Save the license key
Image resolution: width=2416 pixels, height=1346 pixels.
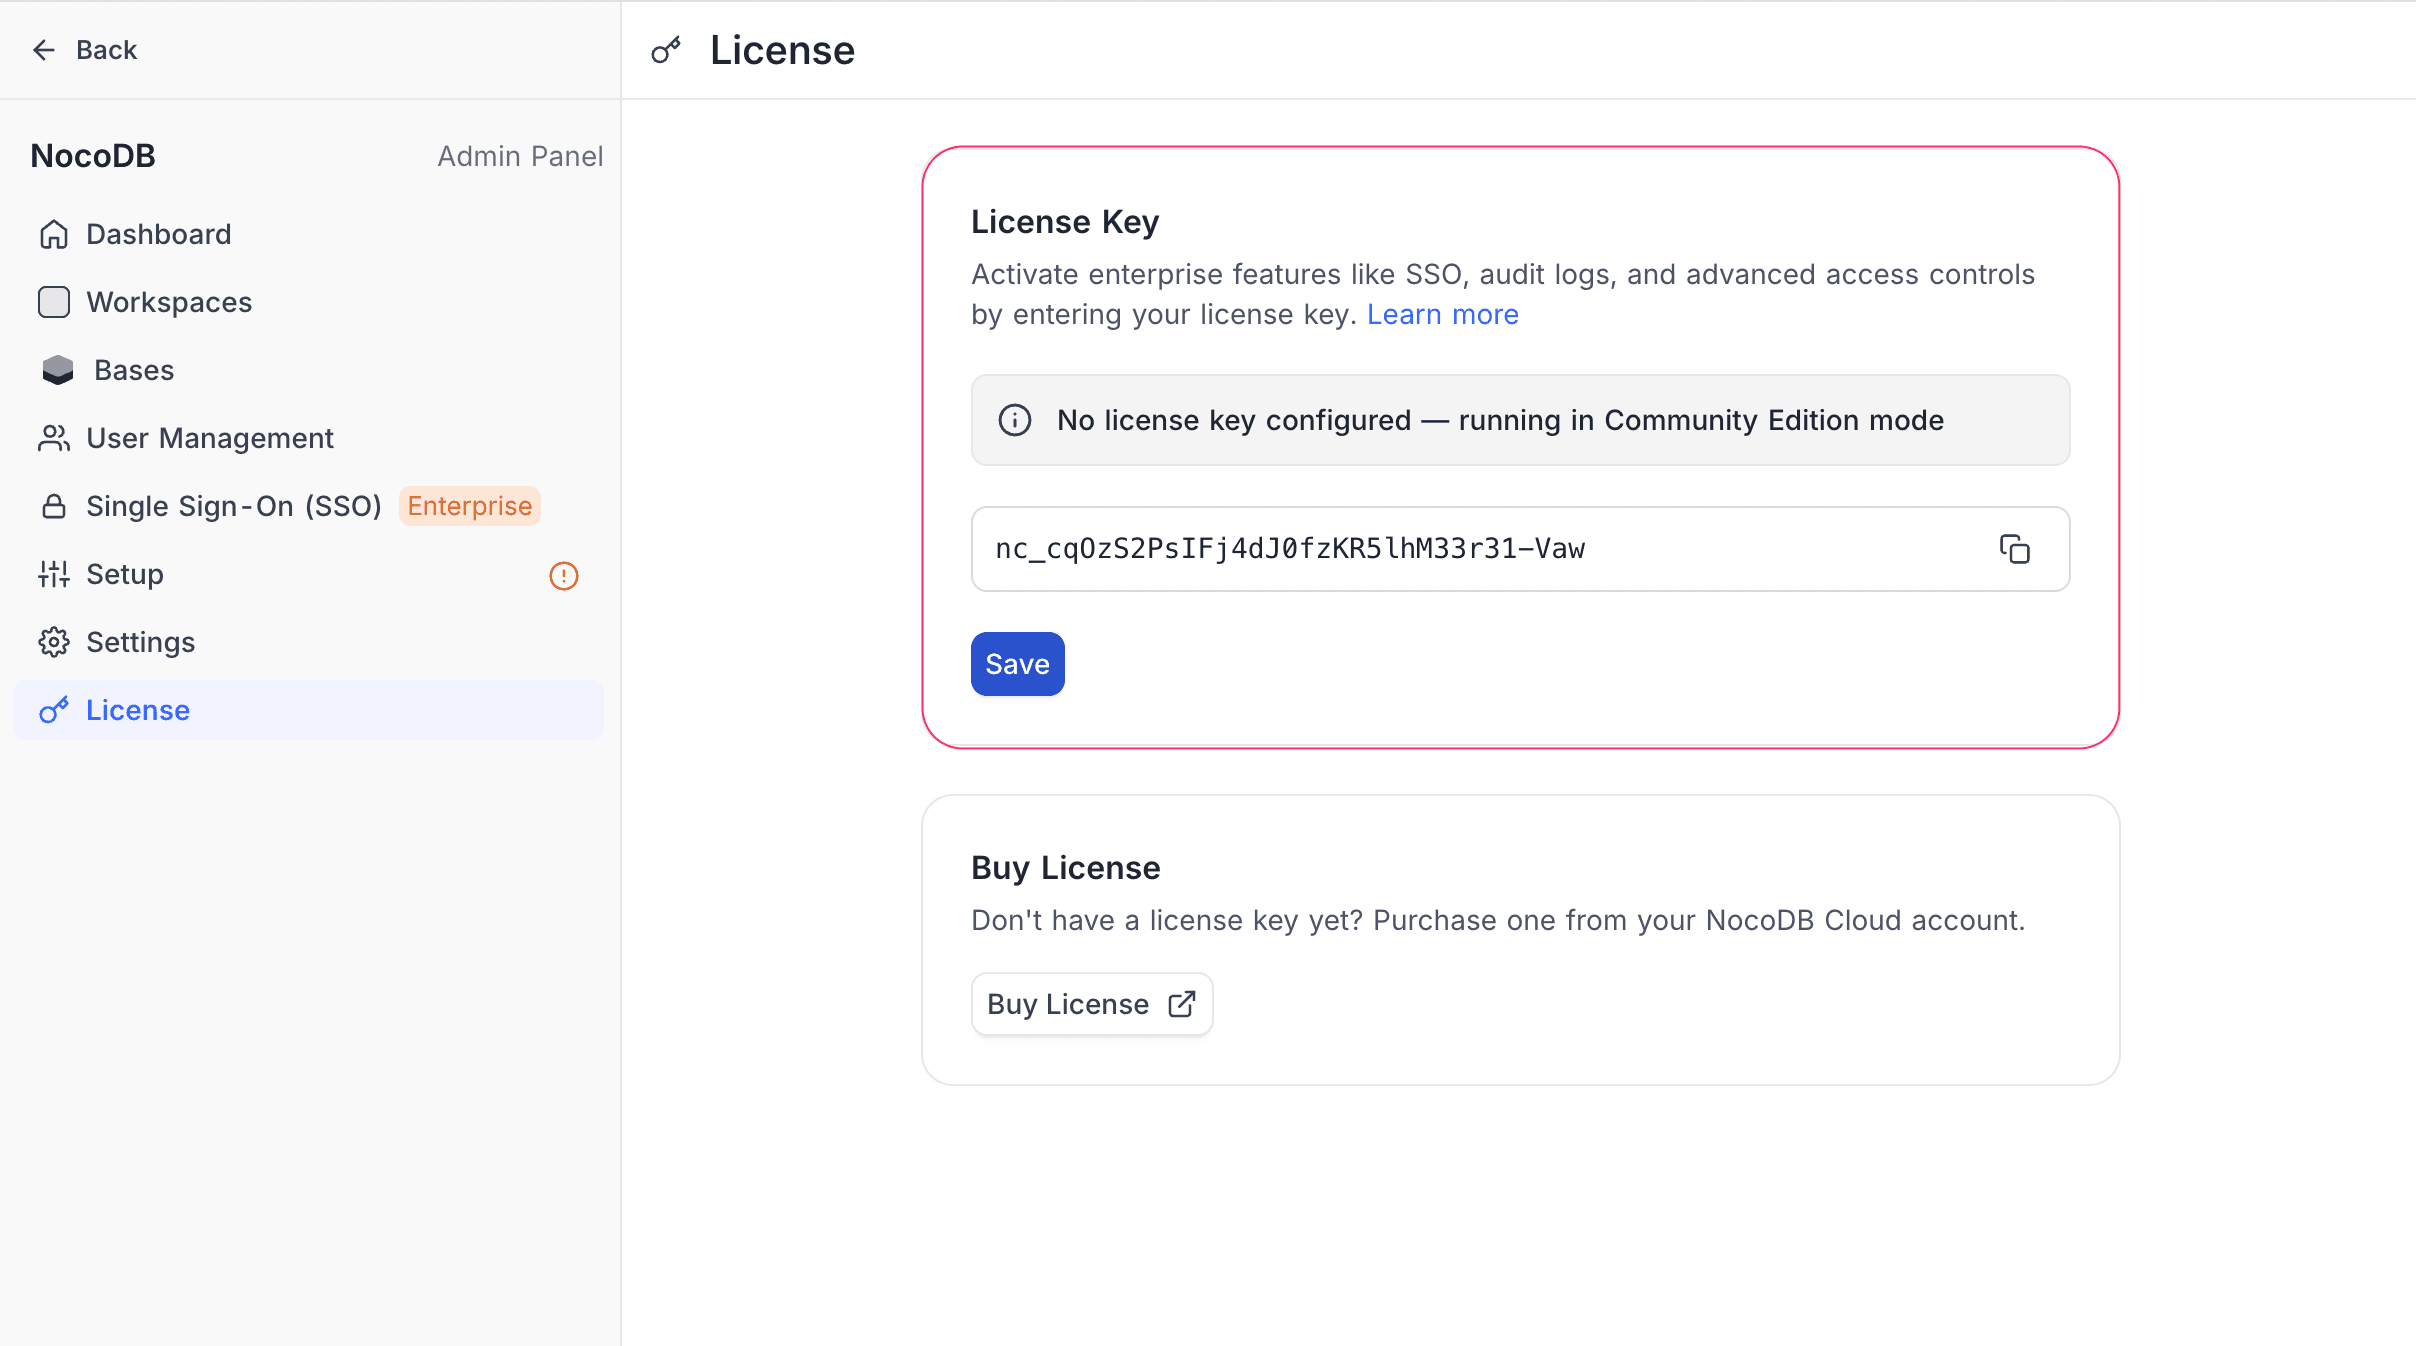pos(1018,664)
